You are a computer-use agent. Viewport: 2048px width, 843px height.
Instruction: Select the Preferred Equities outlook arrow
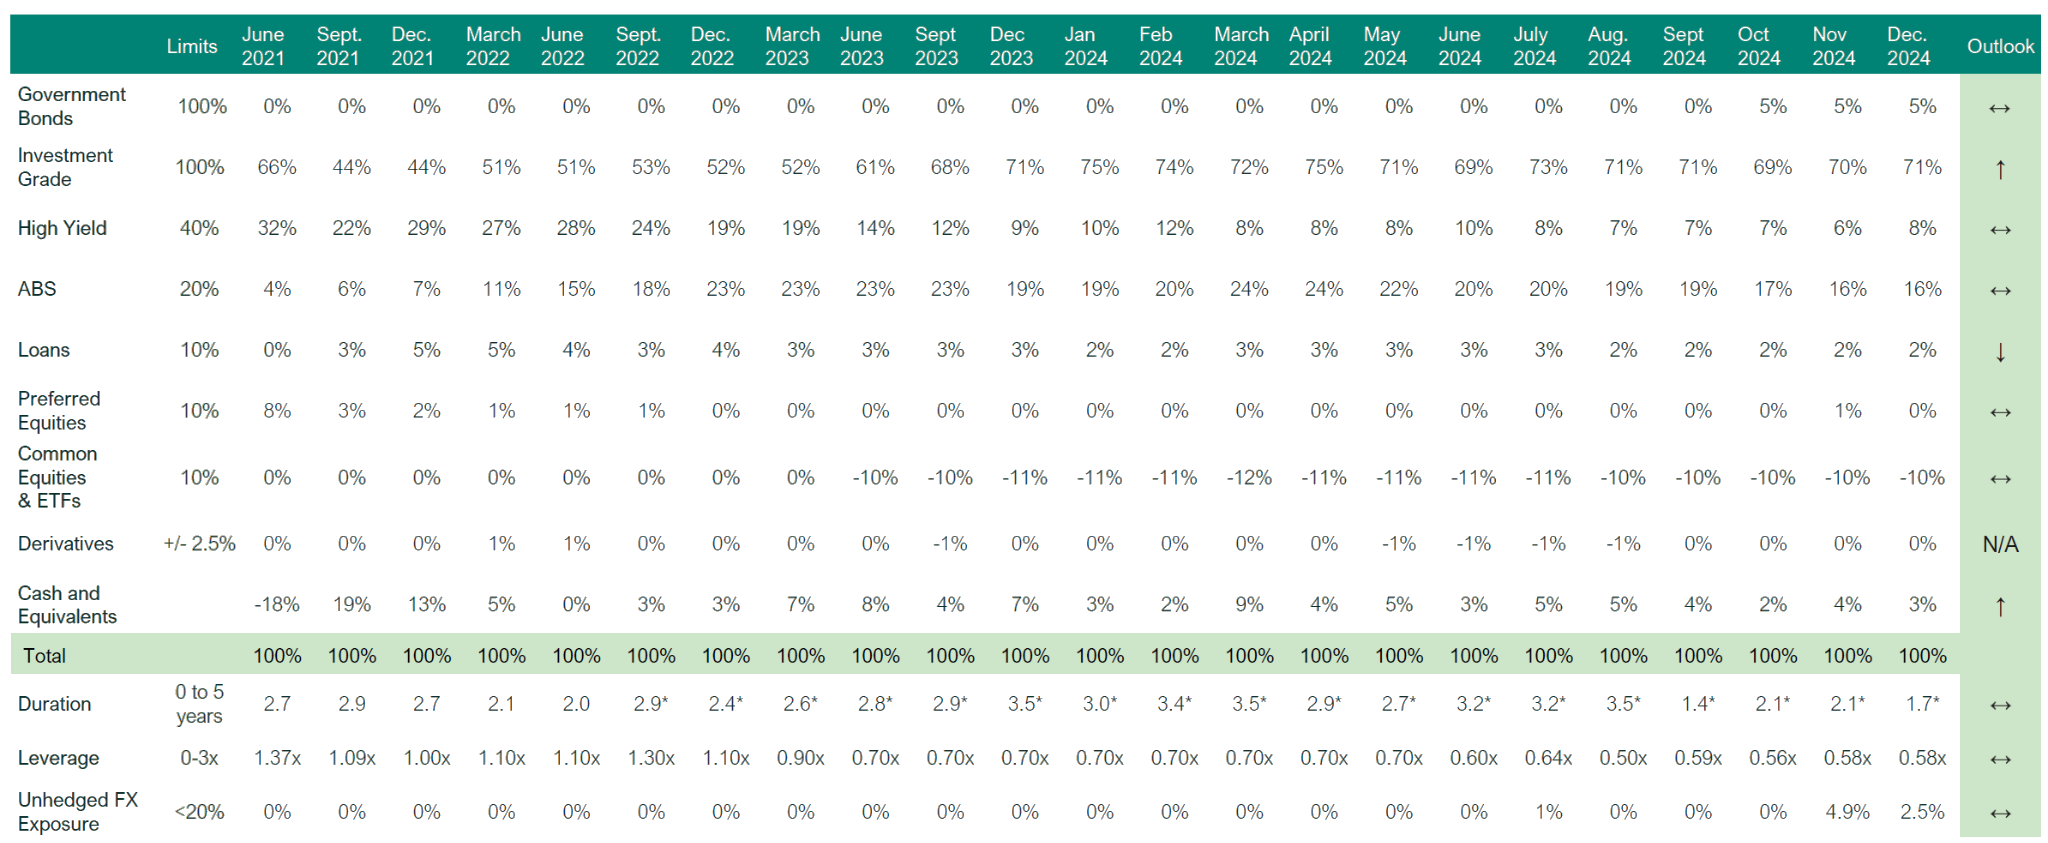point(2000,412)
